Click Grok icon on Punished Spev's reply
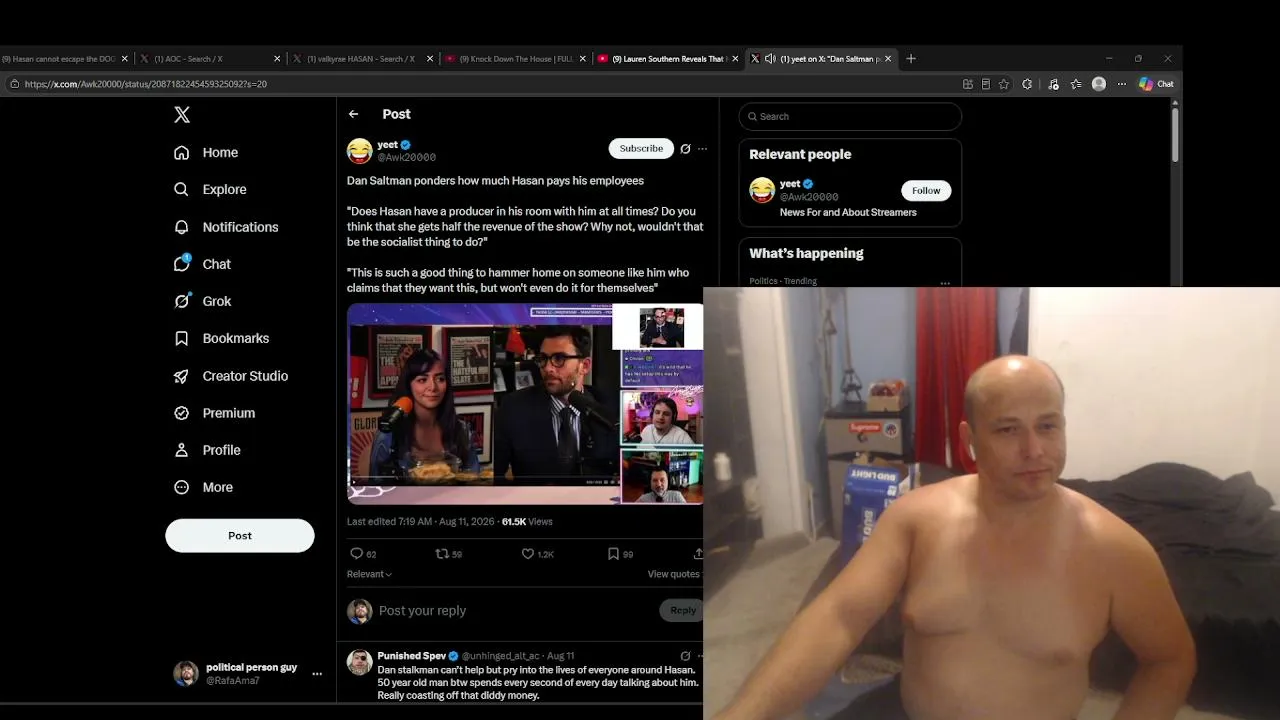This screenshot has width=1280, height=720. (685, 656)
